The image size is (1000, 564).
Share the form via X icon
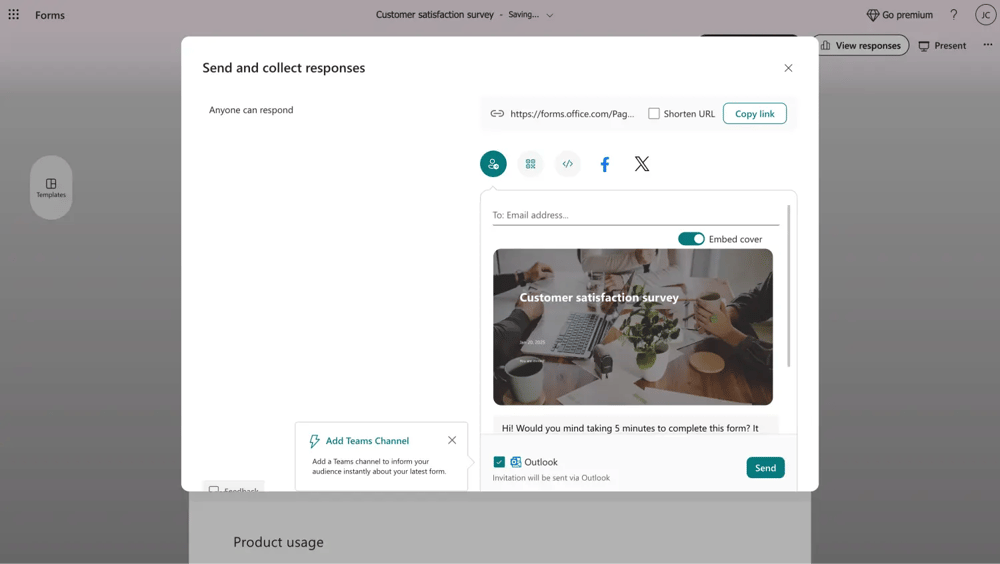pyautogui.click(x=642, y=164)
